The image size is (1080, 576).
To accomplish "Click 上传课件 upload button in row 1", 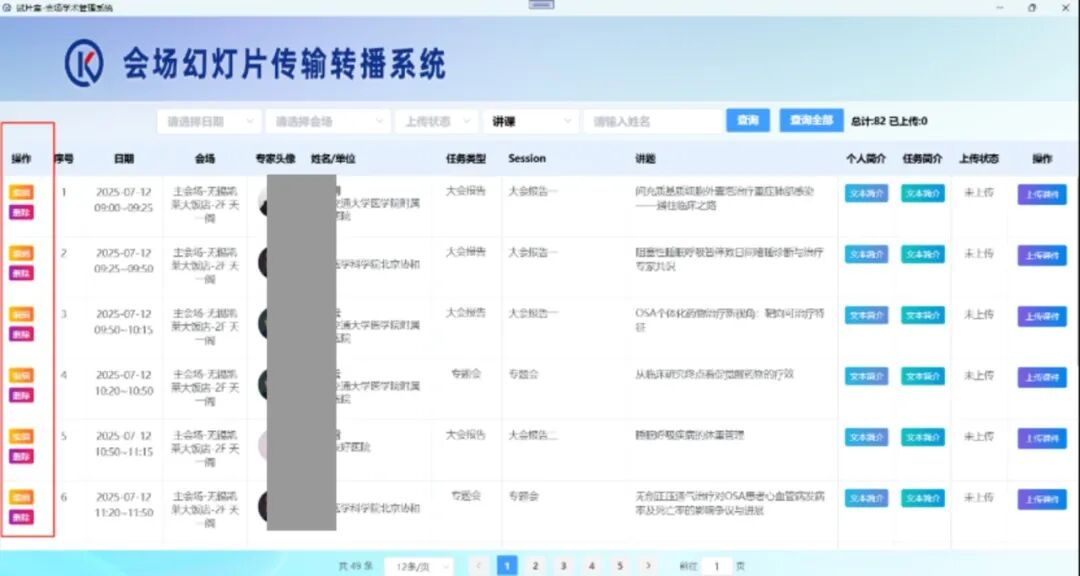I will [x=1042, y=194].
